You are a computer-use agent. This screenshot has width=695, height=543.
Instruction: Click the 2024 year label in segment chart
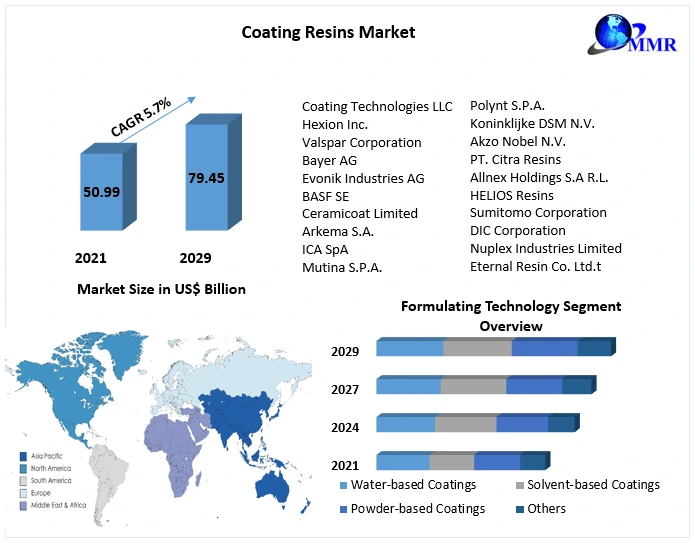click(345, 427)
